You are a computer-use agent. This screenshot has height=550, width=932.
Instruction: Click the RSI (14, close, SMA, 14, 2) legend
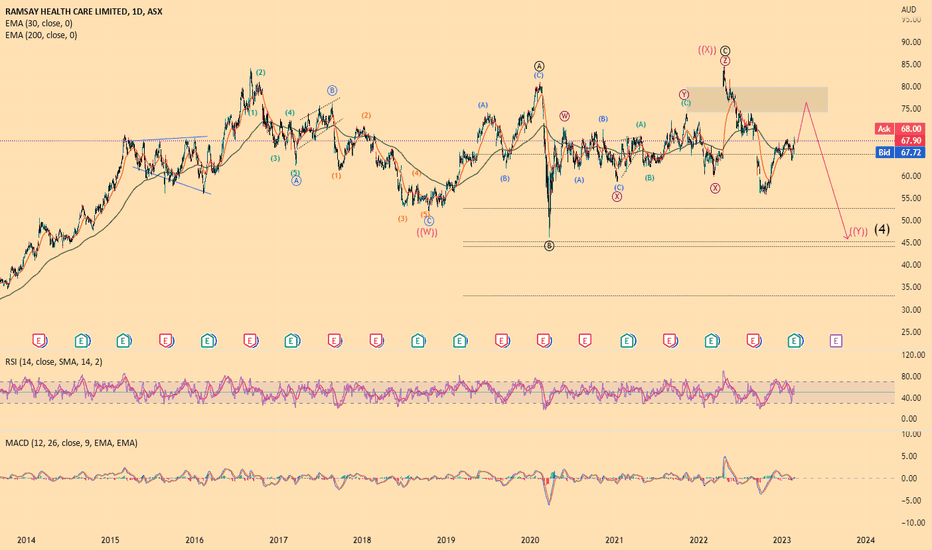(53, 362)
